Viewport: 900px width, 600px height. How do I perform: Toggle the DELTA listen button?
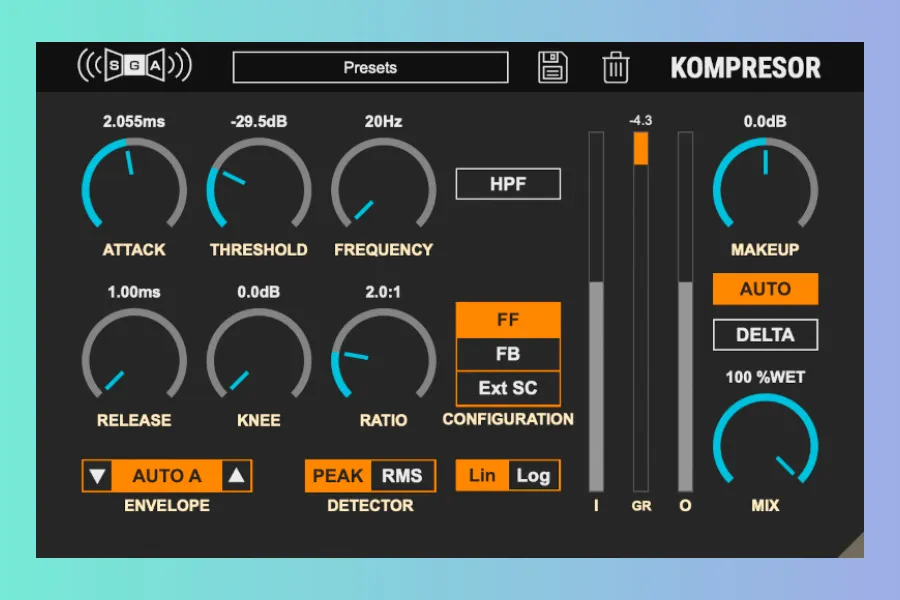click(765, 335)
